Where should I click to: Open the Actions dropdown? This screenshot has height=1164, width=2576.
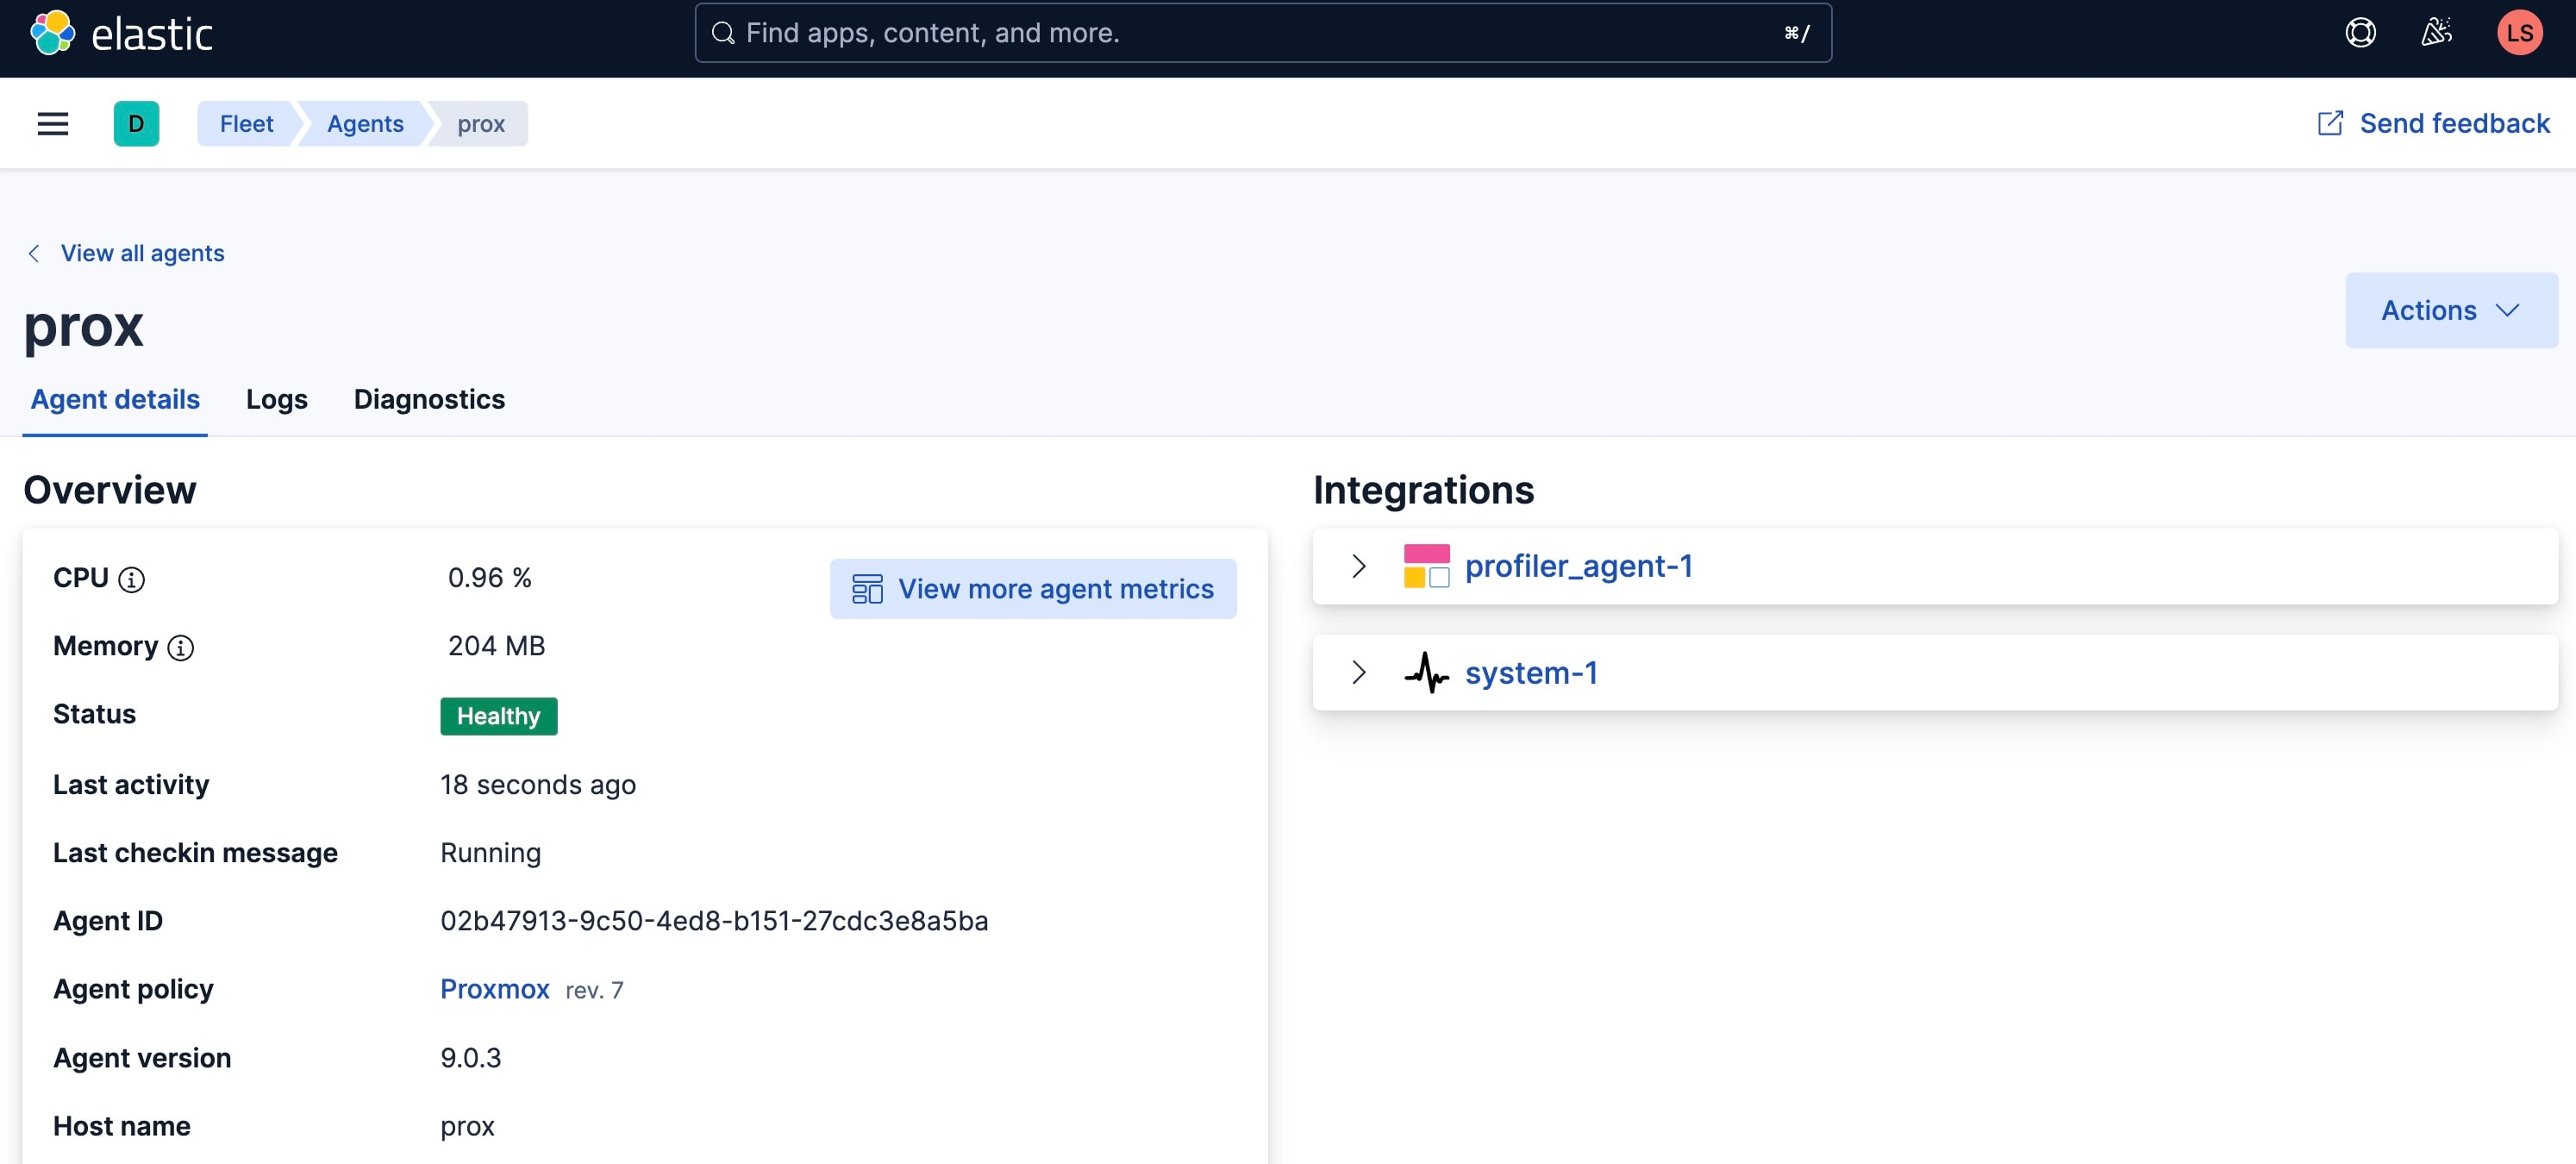tap(2449, 310)
